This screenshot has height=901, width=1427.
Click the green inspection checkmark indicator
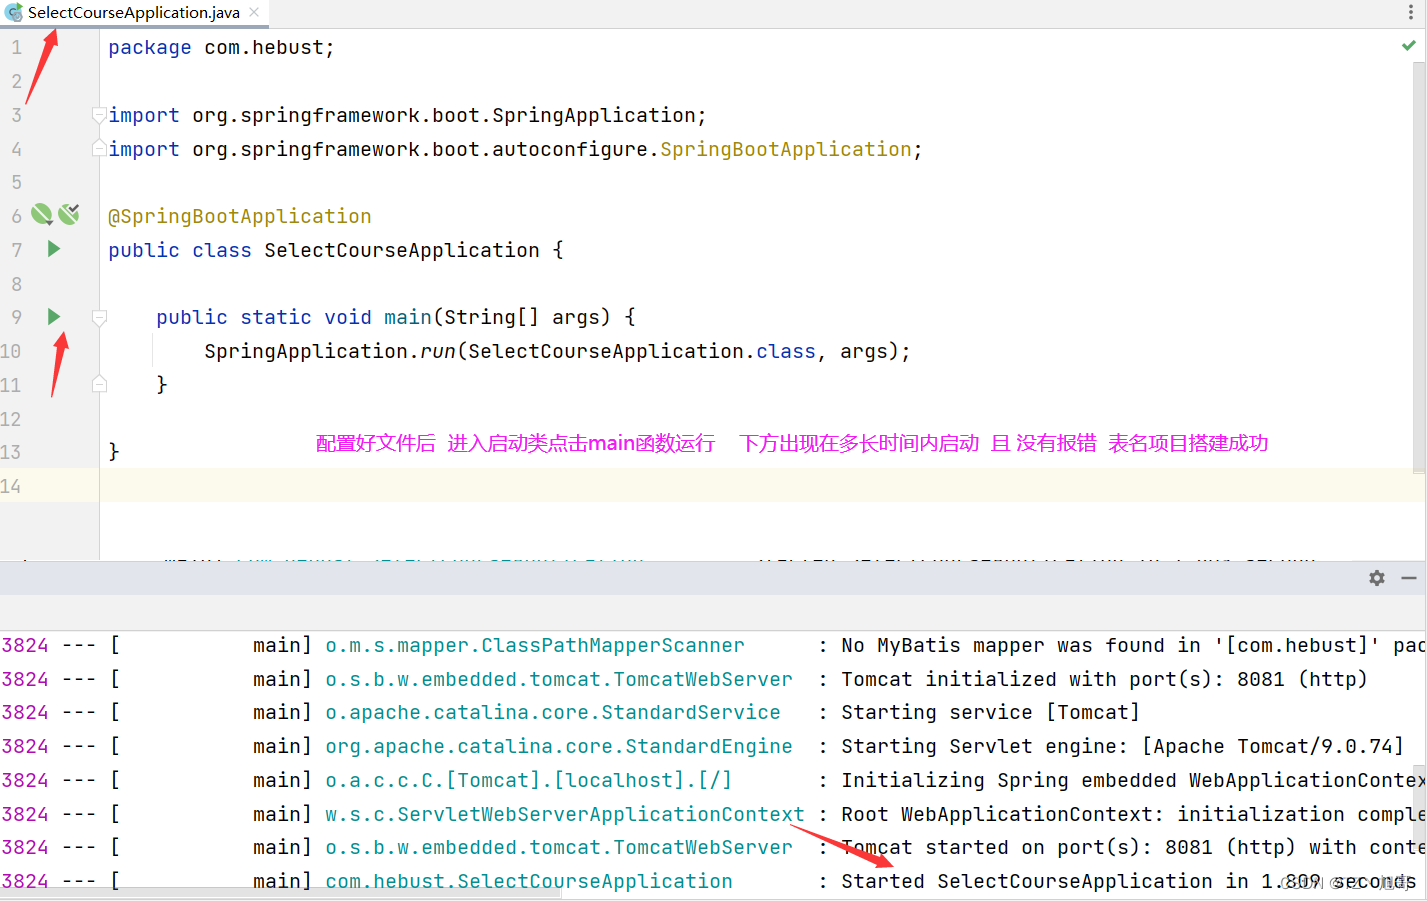(x=1408, y=46)
